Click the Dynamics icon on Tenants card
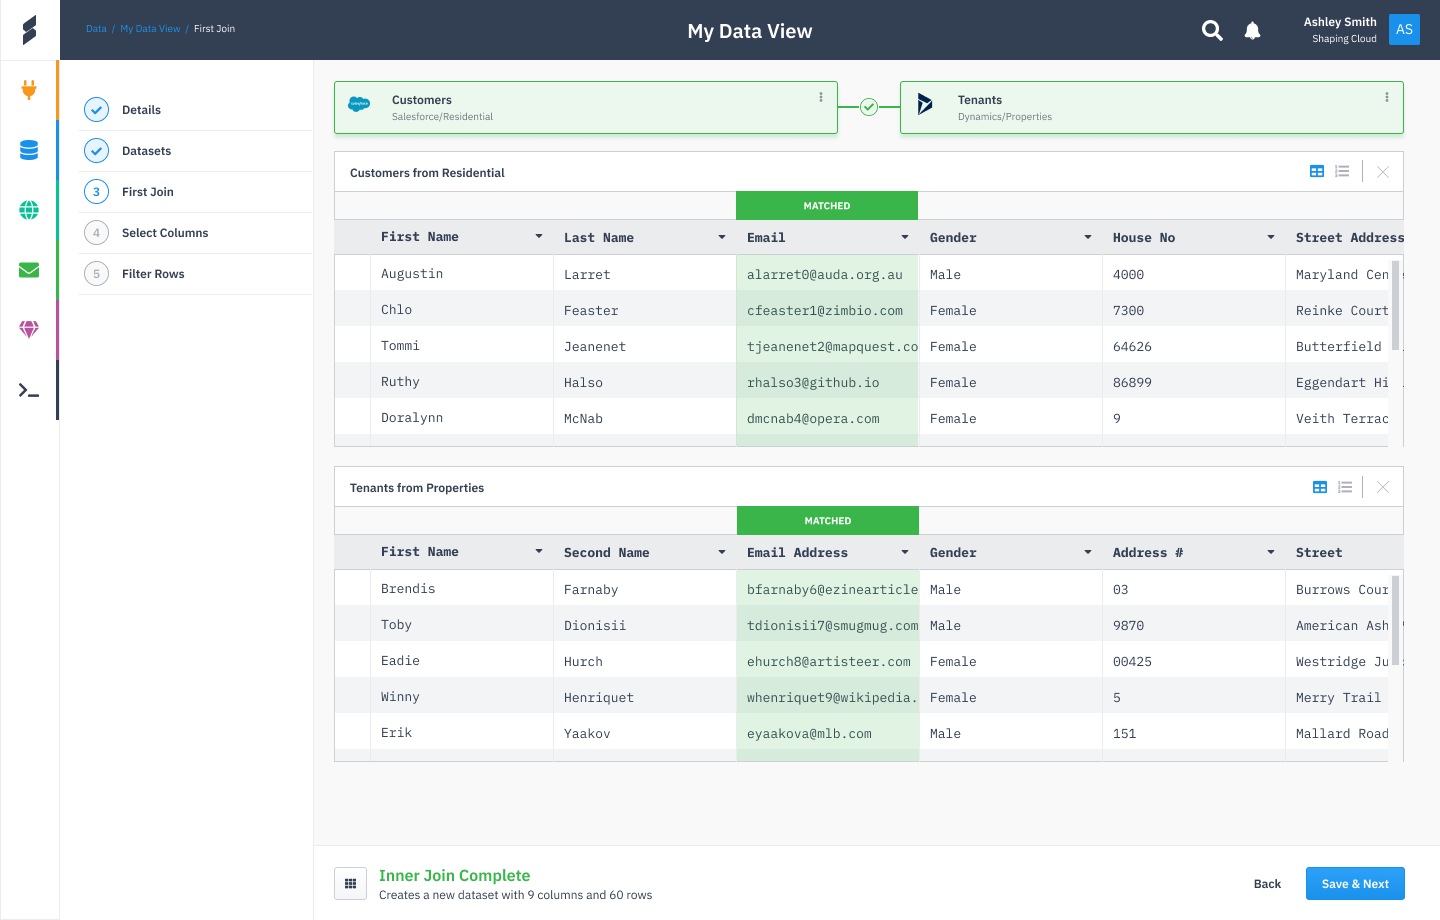The image size is (1440, 920). tap(924, 102)
